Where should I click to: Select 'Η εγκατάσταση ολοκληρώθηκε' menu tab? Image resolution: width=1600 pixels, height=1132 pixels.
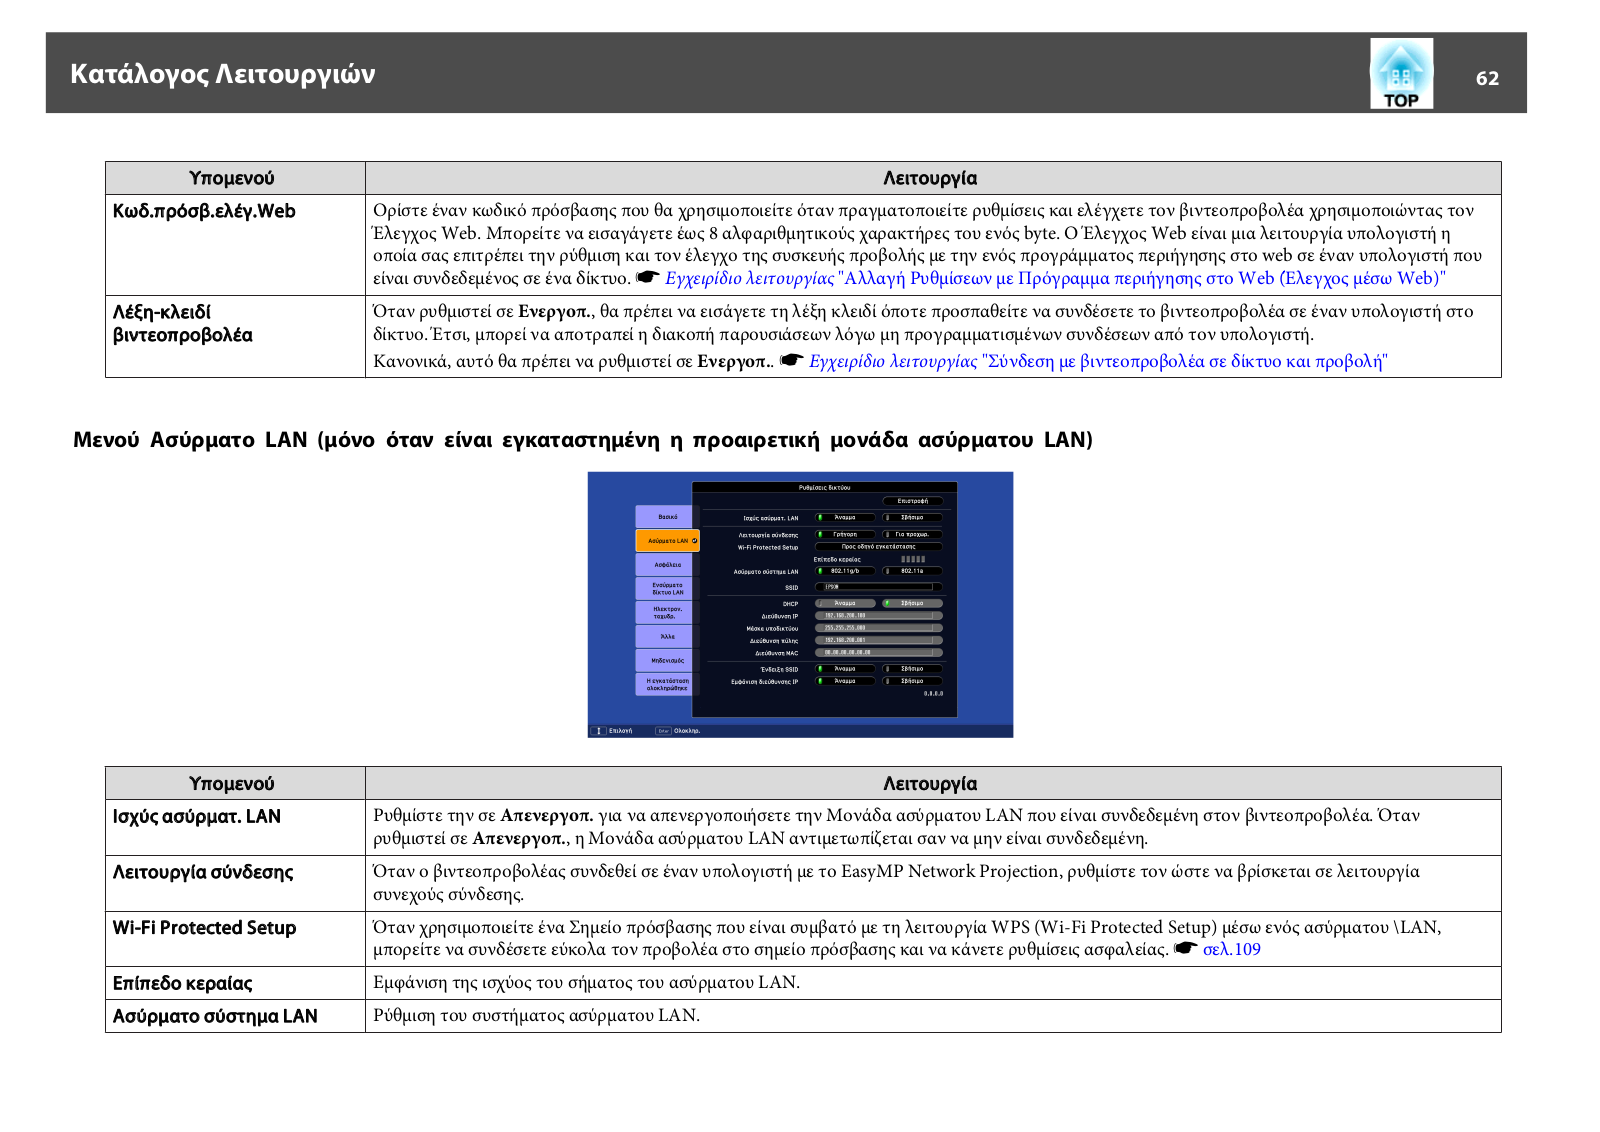pos(667,684)
